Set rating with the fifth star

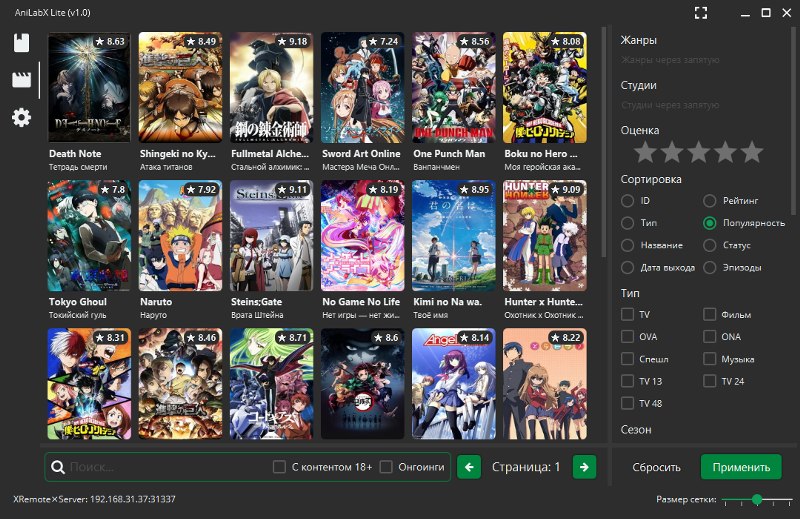(751, 152)
